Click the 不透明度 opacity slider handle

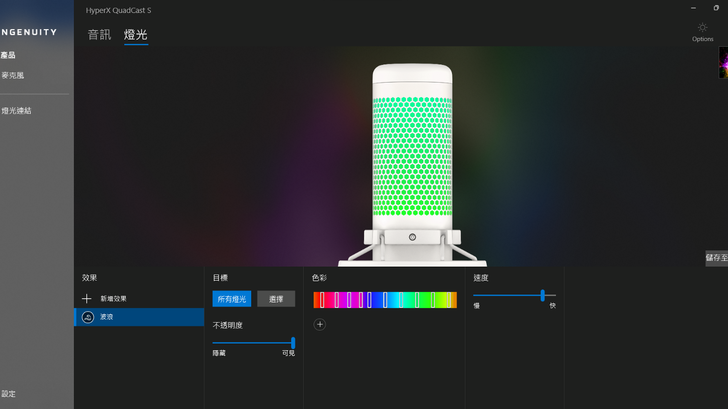293,342
